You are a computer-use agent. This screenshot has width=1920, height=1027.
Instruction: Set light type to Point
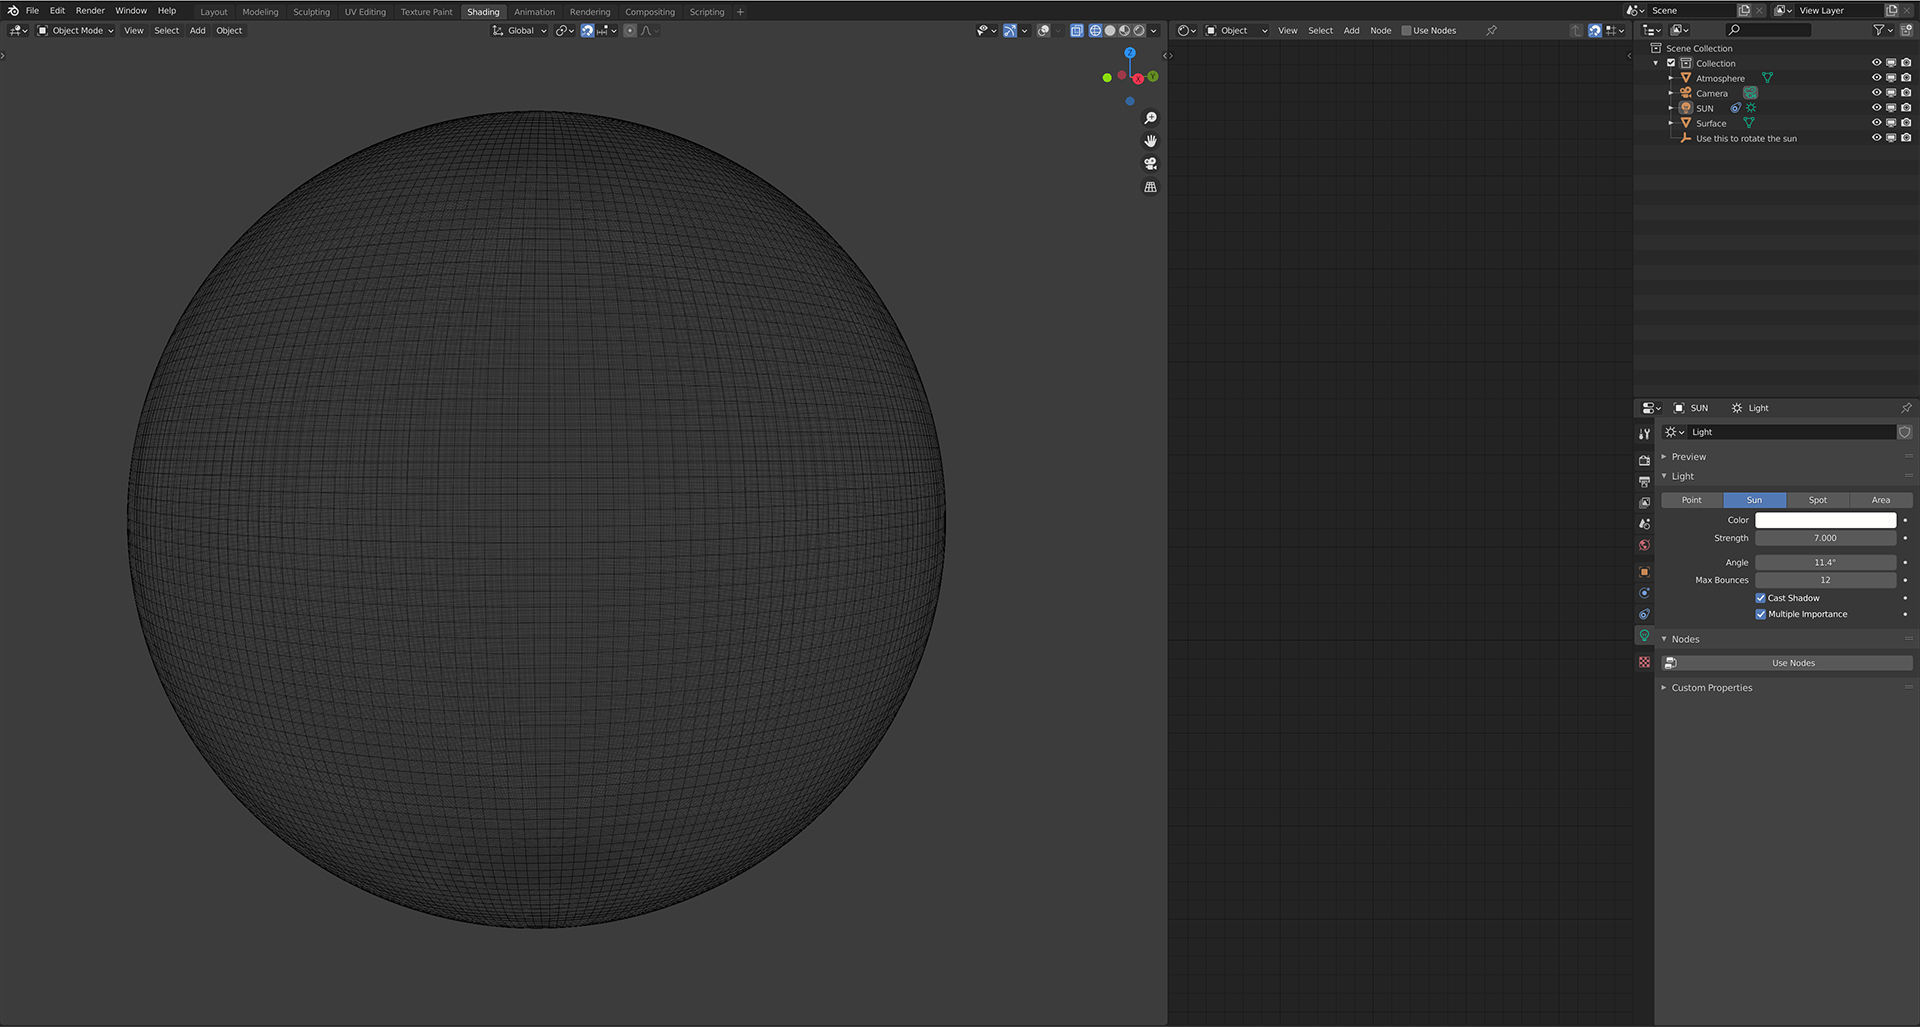pos(1691,500)
